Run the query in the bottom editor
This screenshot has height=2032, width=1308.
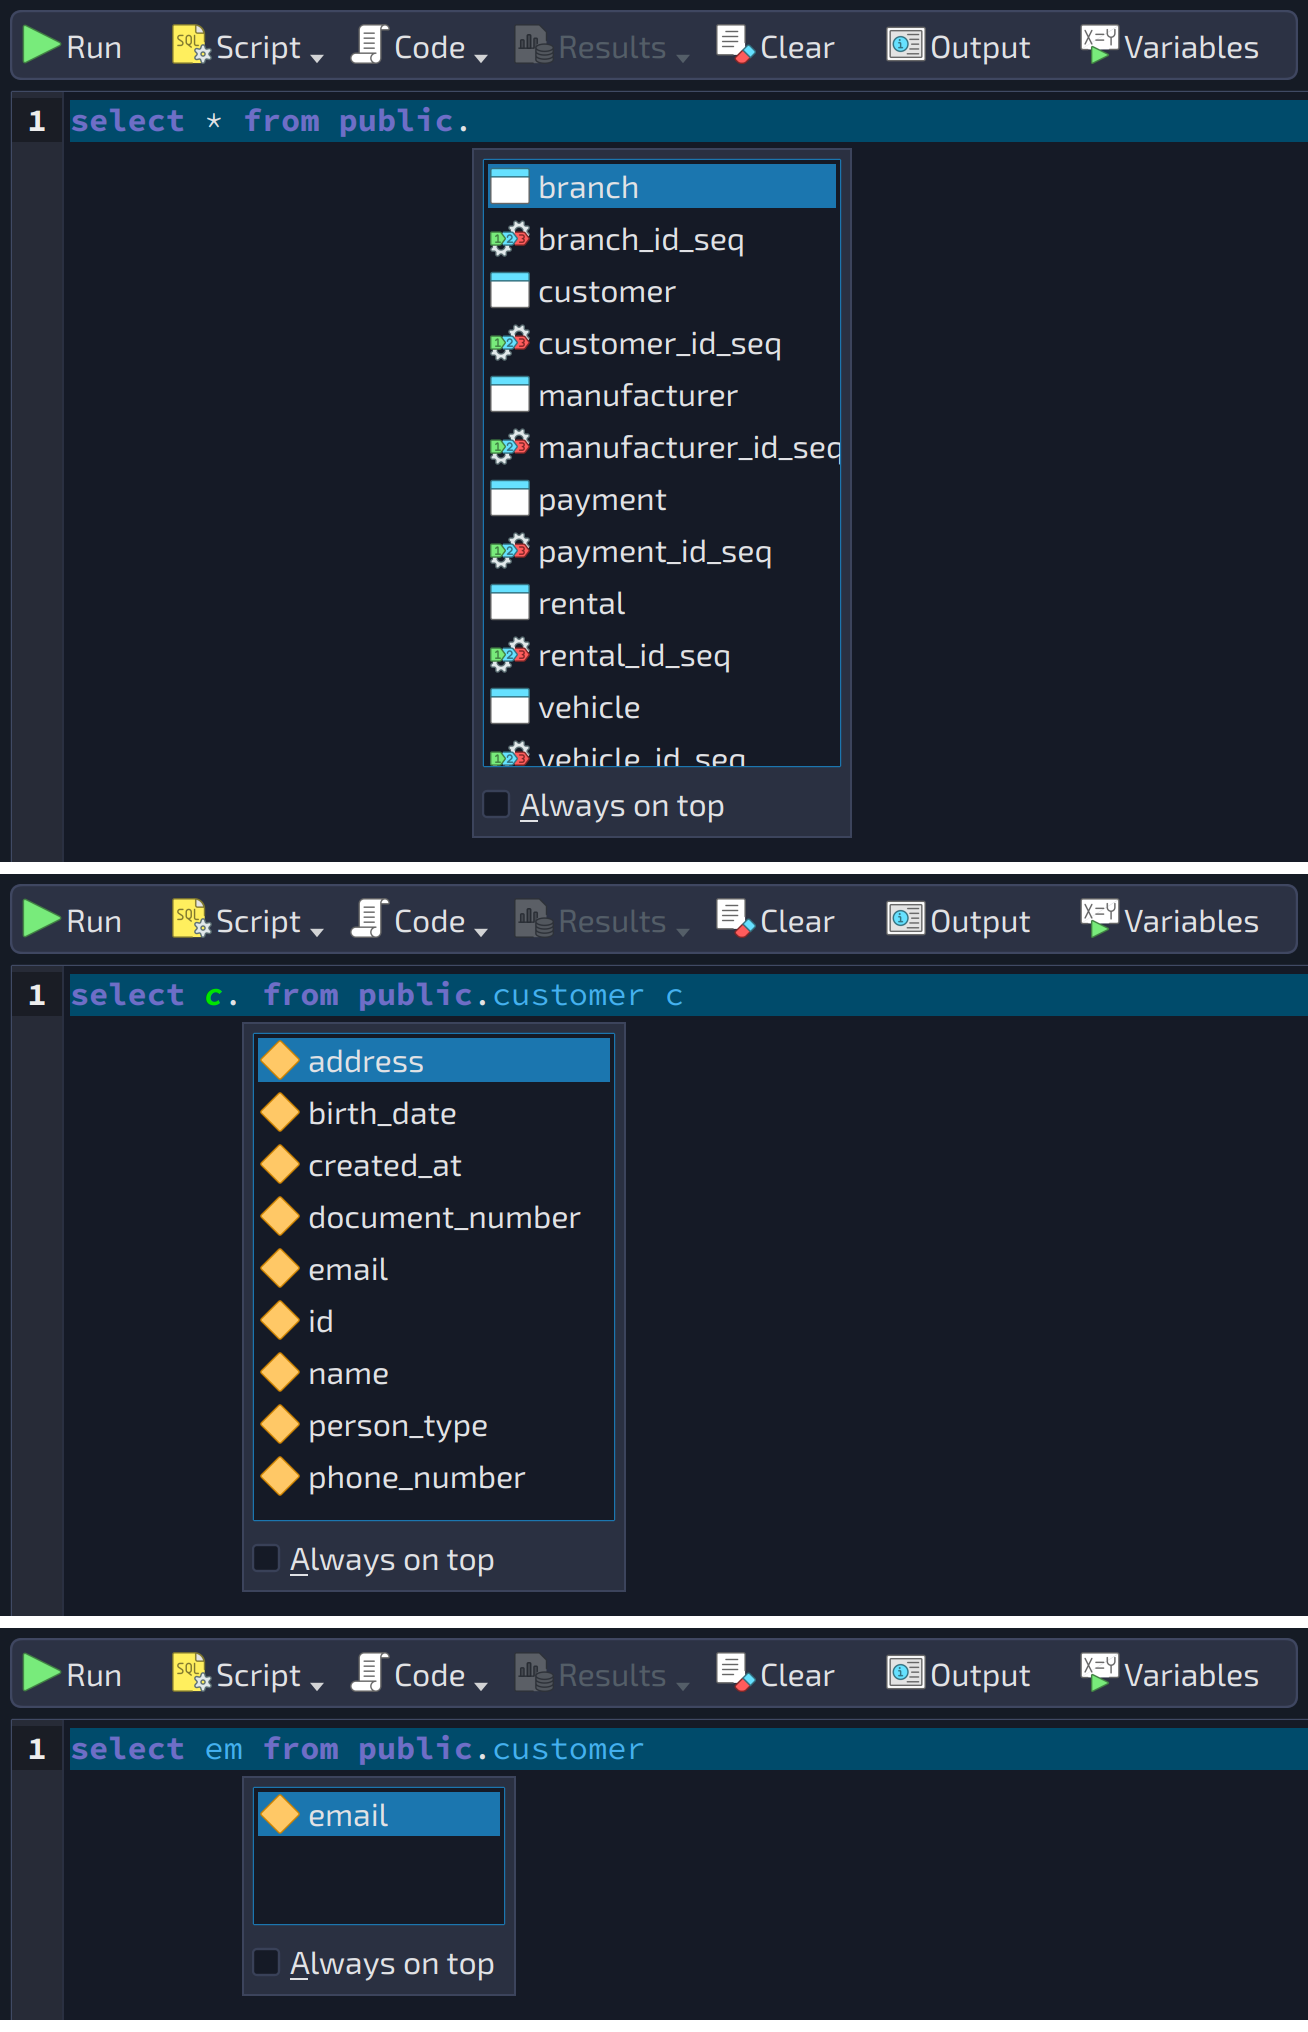72,1674
